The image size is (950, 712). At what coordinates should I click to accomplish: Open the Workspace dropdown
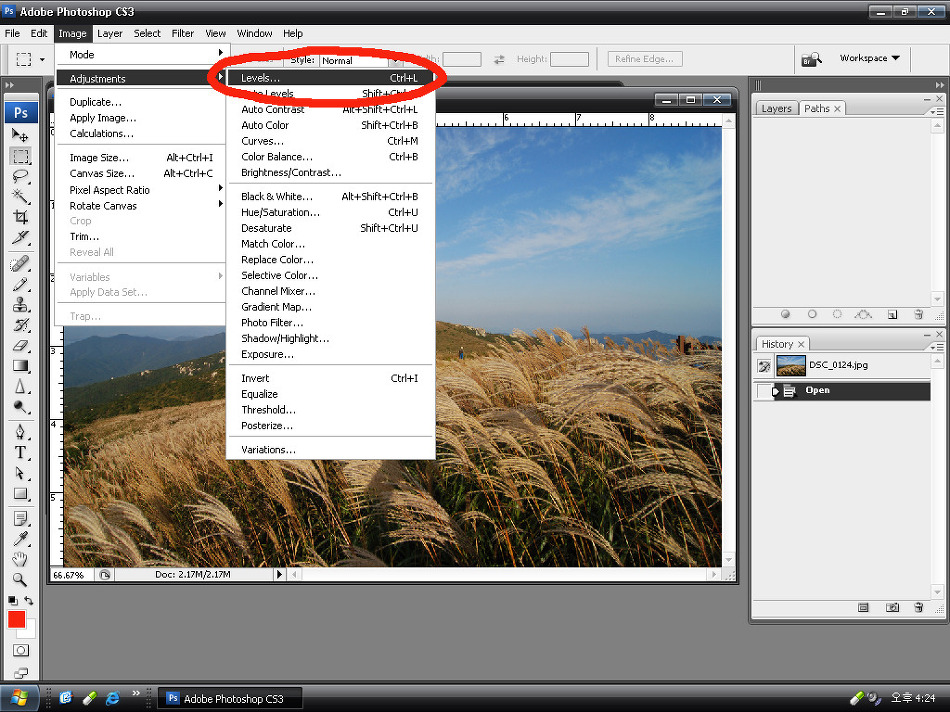[x=869, y=58]
